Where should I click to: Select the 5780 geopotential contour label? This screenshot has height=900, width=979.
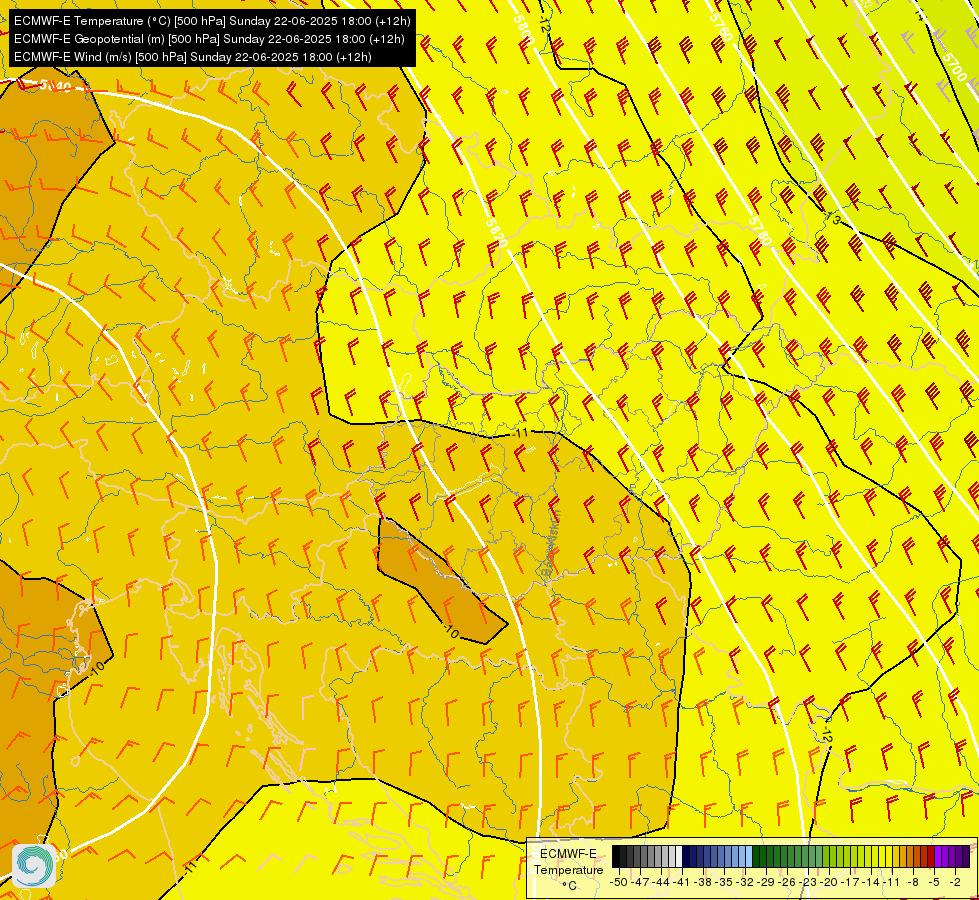tap(760, 231)
